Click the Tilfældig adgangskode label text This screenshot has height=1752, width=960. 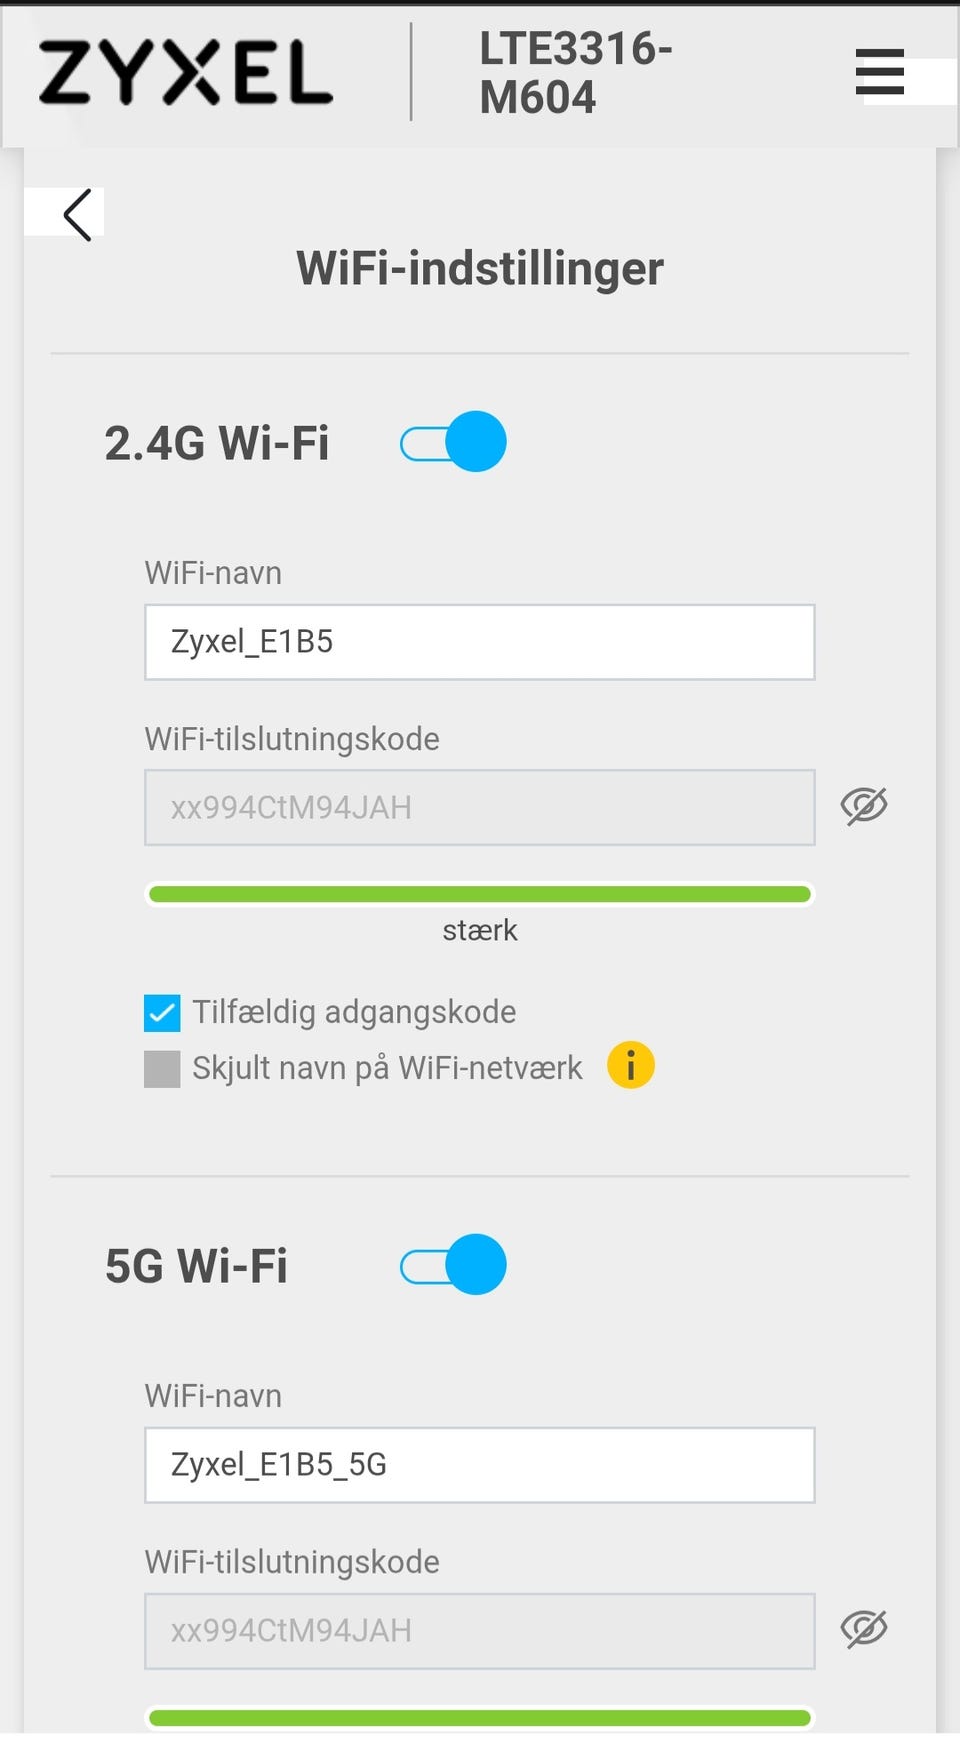(354, 1012)
